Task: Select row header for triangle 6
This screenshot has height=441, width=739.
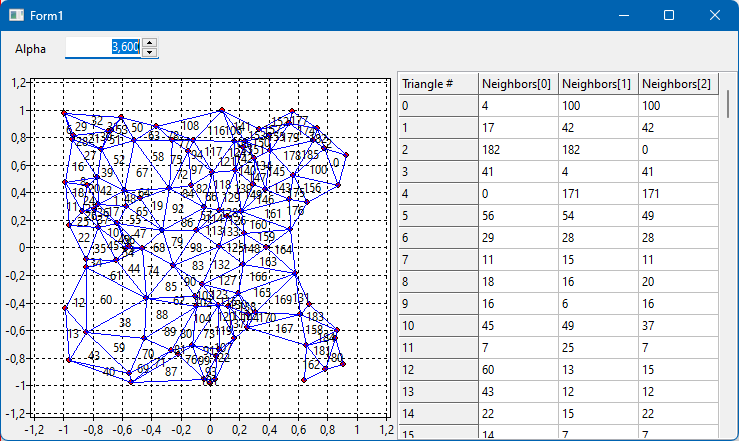Action: (438, 237)
